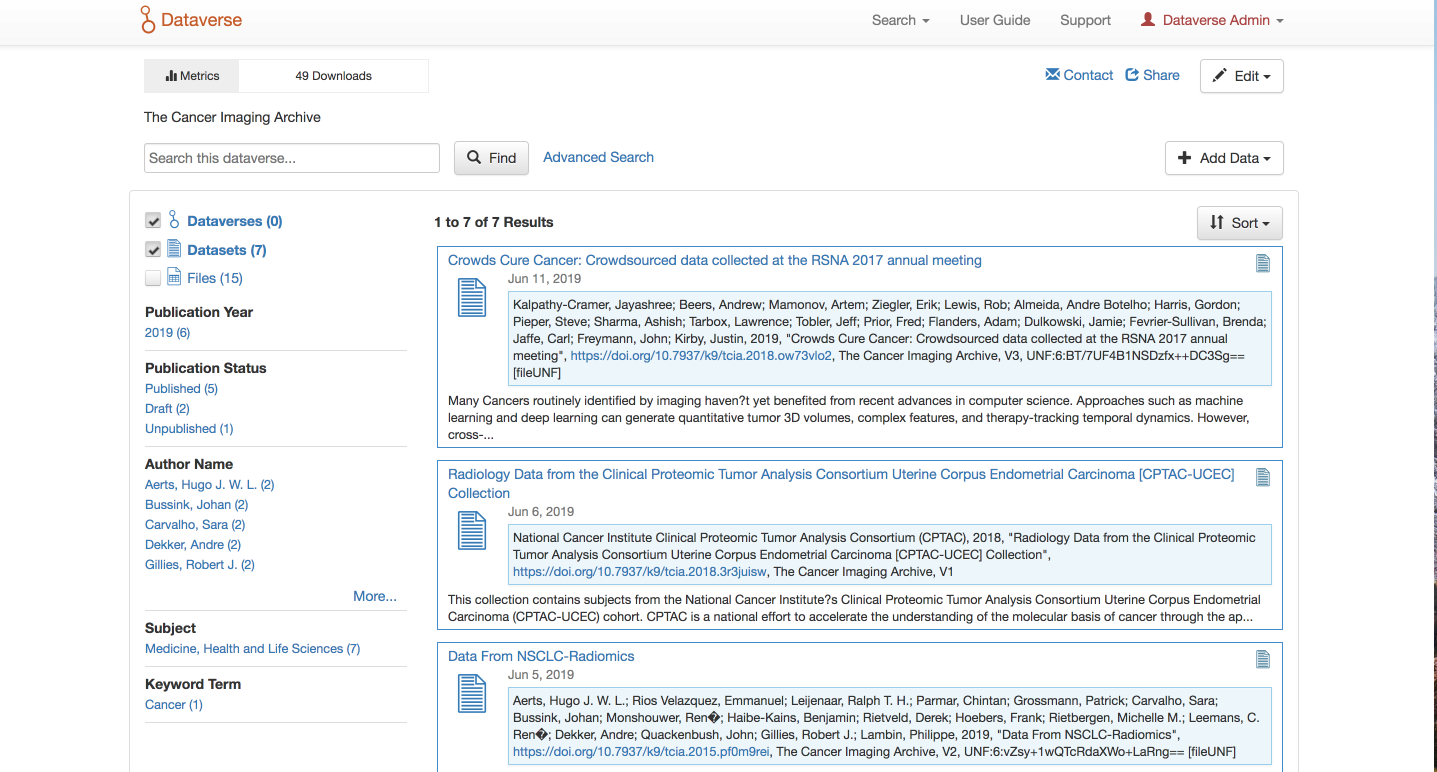Open the Sort dropdown
Image resolution: width=1437 pixels, height=772 pixels.
pyautogui.click(x=1239, y=223)
